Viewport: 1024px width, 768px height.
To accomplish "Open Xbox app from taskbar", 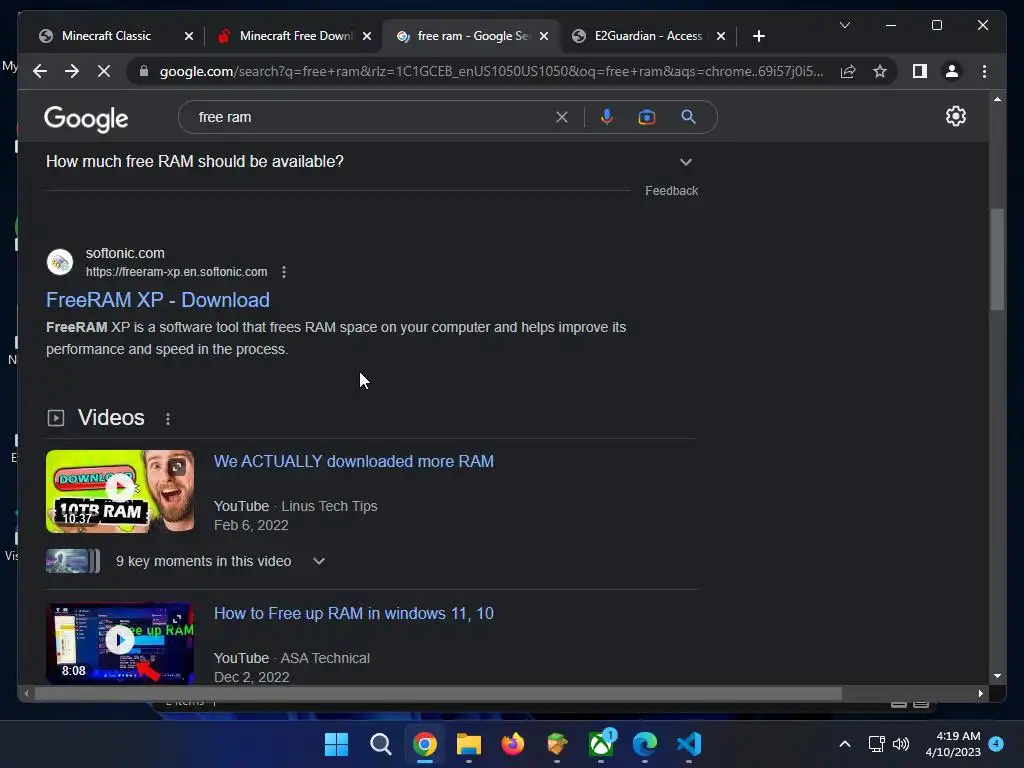I will 601,744.
